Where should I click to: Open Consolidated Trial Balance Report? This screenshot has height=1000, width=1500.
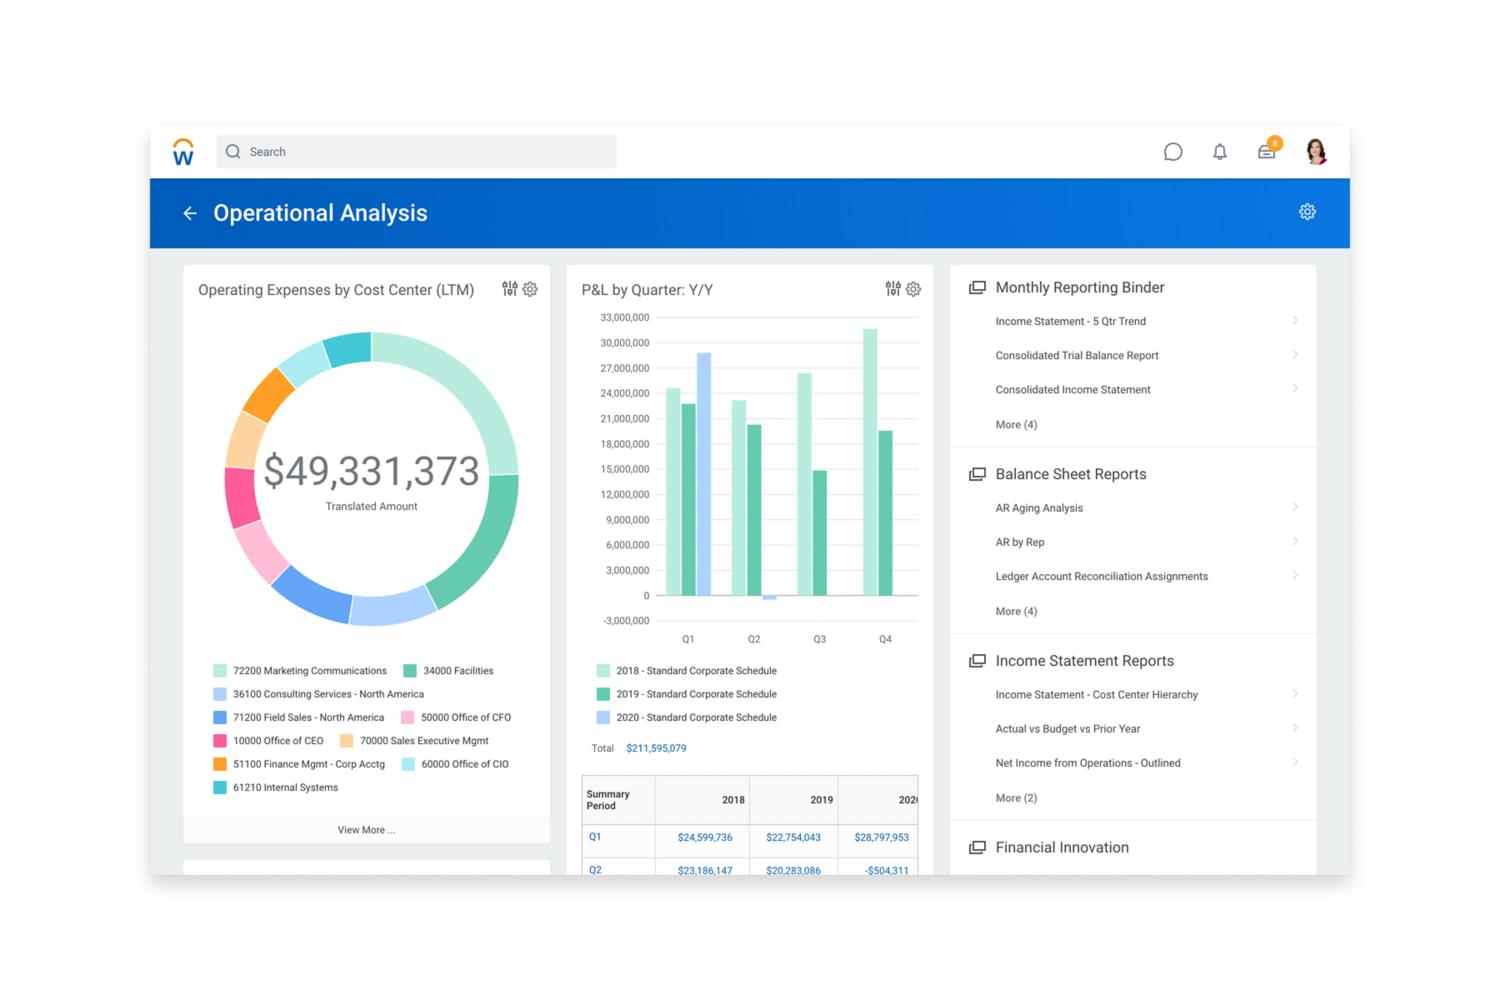pyautogui.click(x=1077, y=356)
